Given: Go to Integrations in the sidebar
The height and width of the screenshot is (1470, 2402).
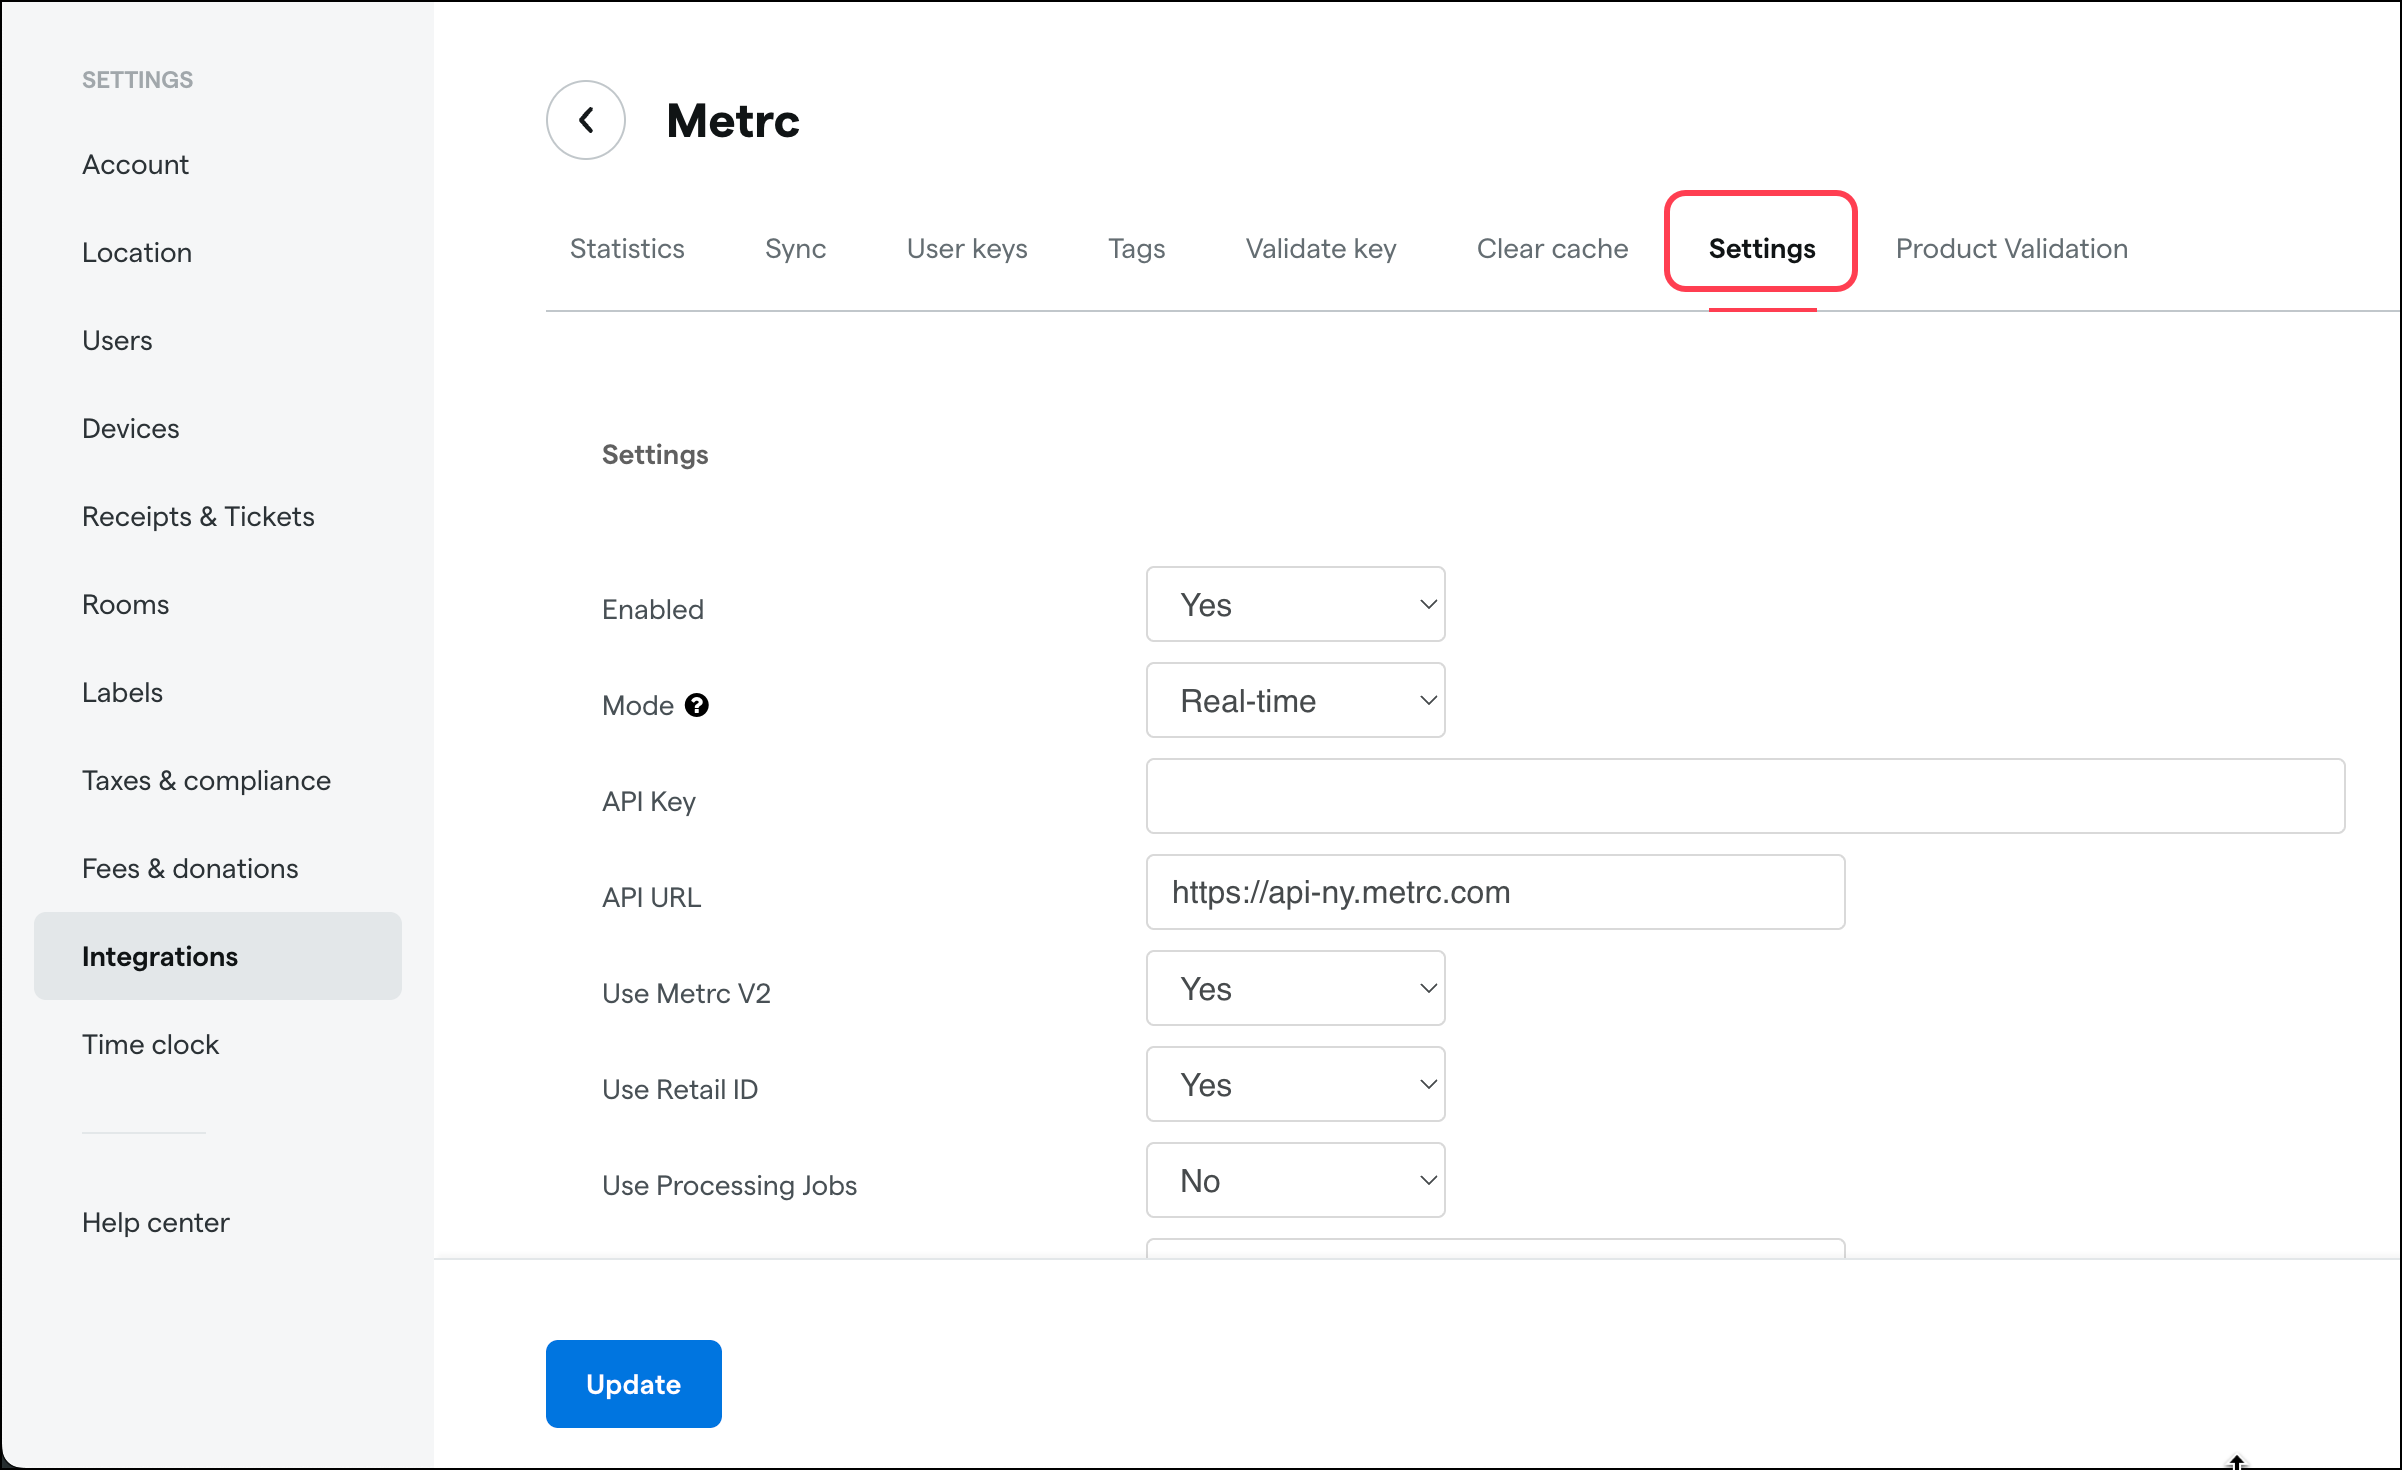Looking at the screenshot, I should click(160, 956).
